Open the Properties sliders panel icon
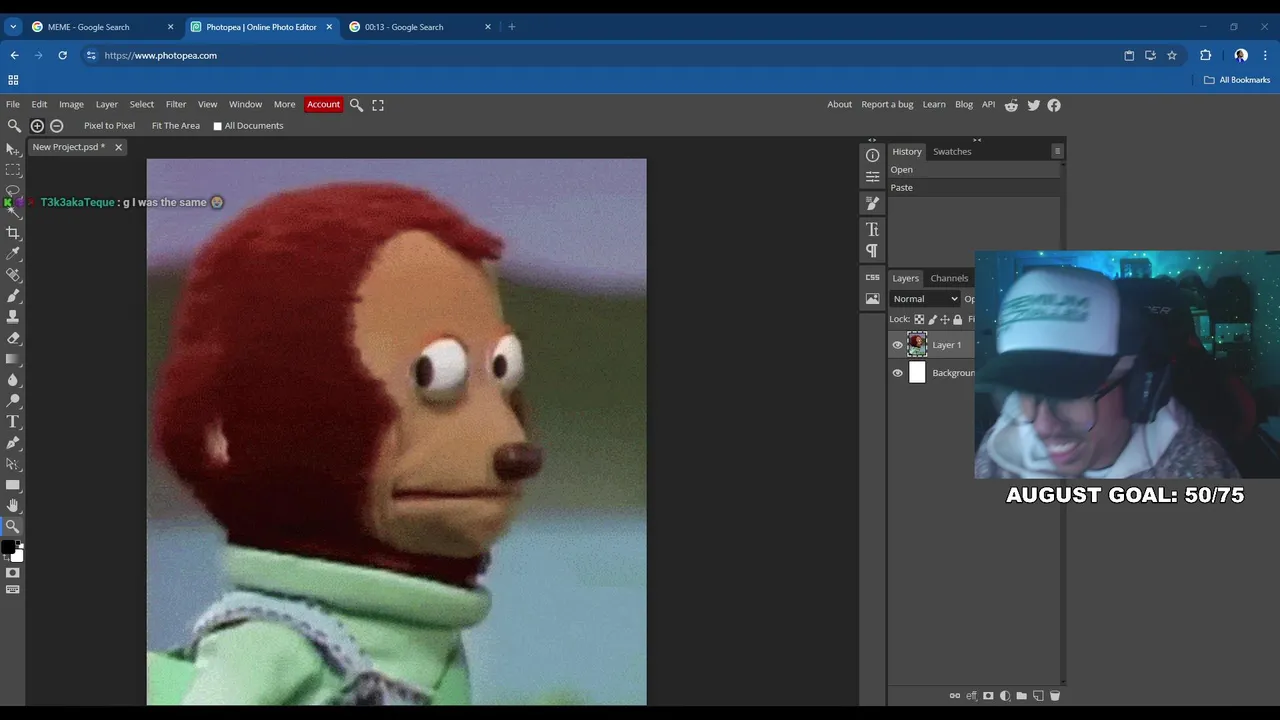 tap(872, 177)
